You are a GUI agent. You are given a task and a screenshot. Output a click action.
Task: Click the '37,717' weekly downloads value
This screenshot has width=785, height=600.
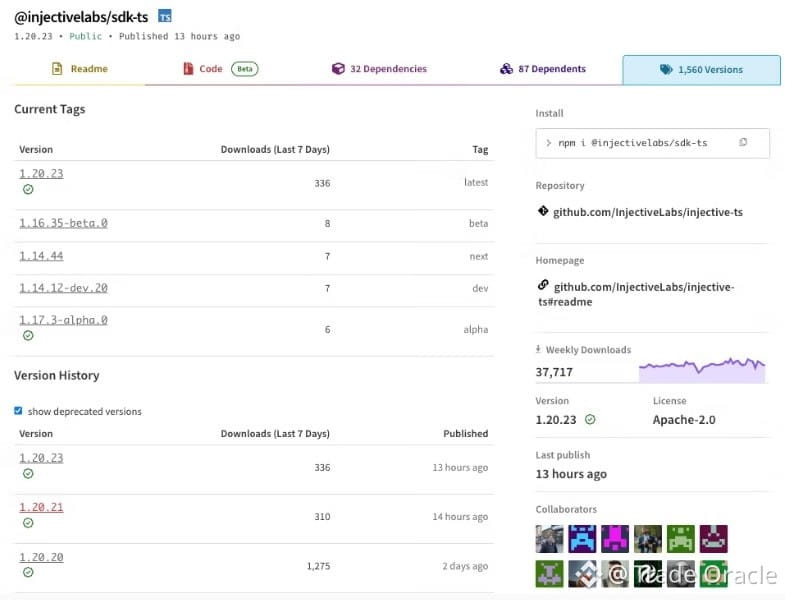coord(554,372)
